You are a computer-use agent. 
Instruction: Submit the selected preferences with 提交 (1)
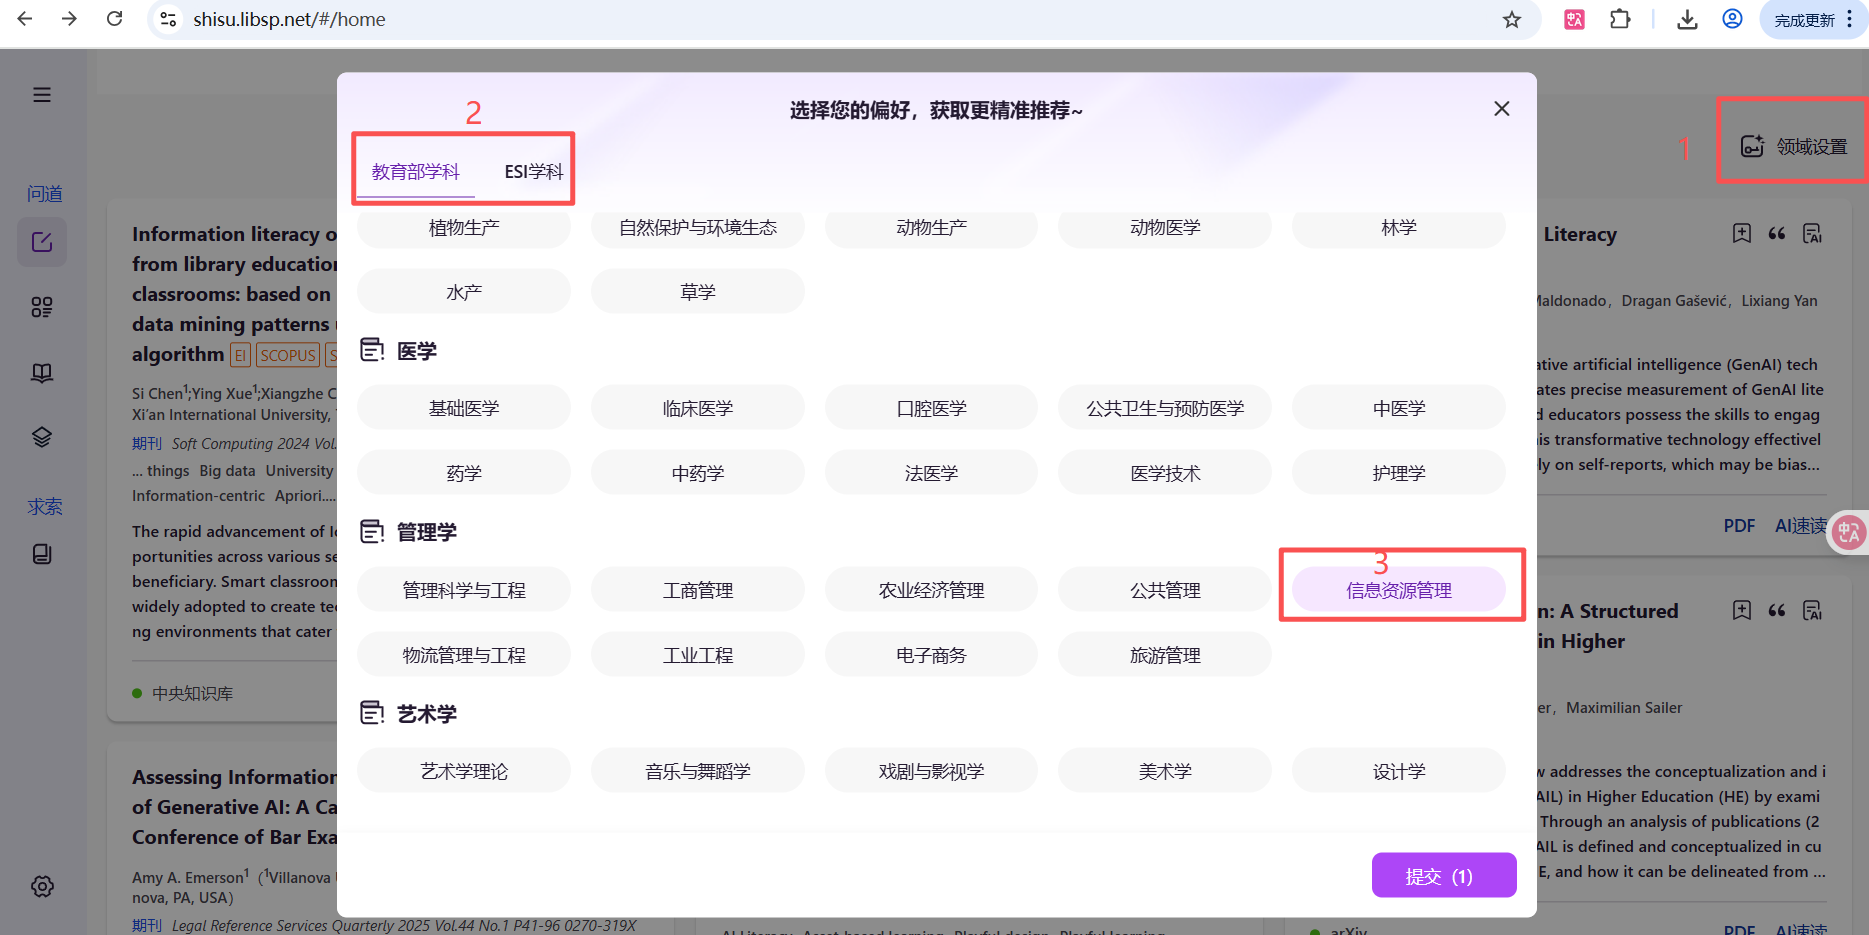1443,876
